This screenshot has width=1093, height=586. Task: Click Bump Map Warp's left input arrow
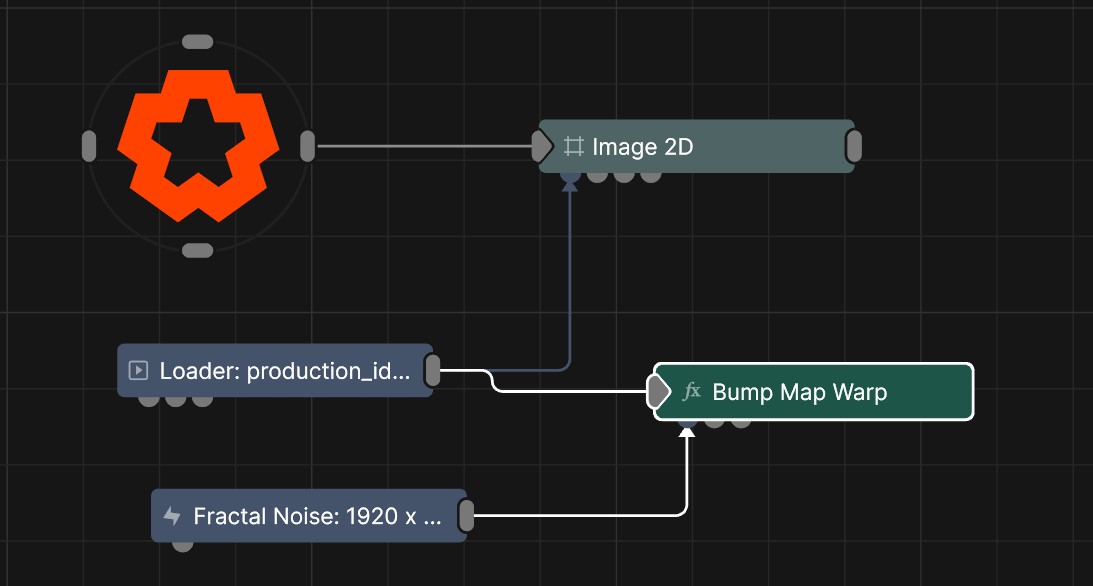658,392
